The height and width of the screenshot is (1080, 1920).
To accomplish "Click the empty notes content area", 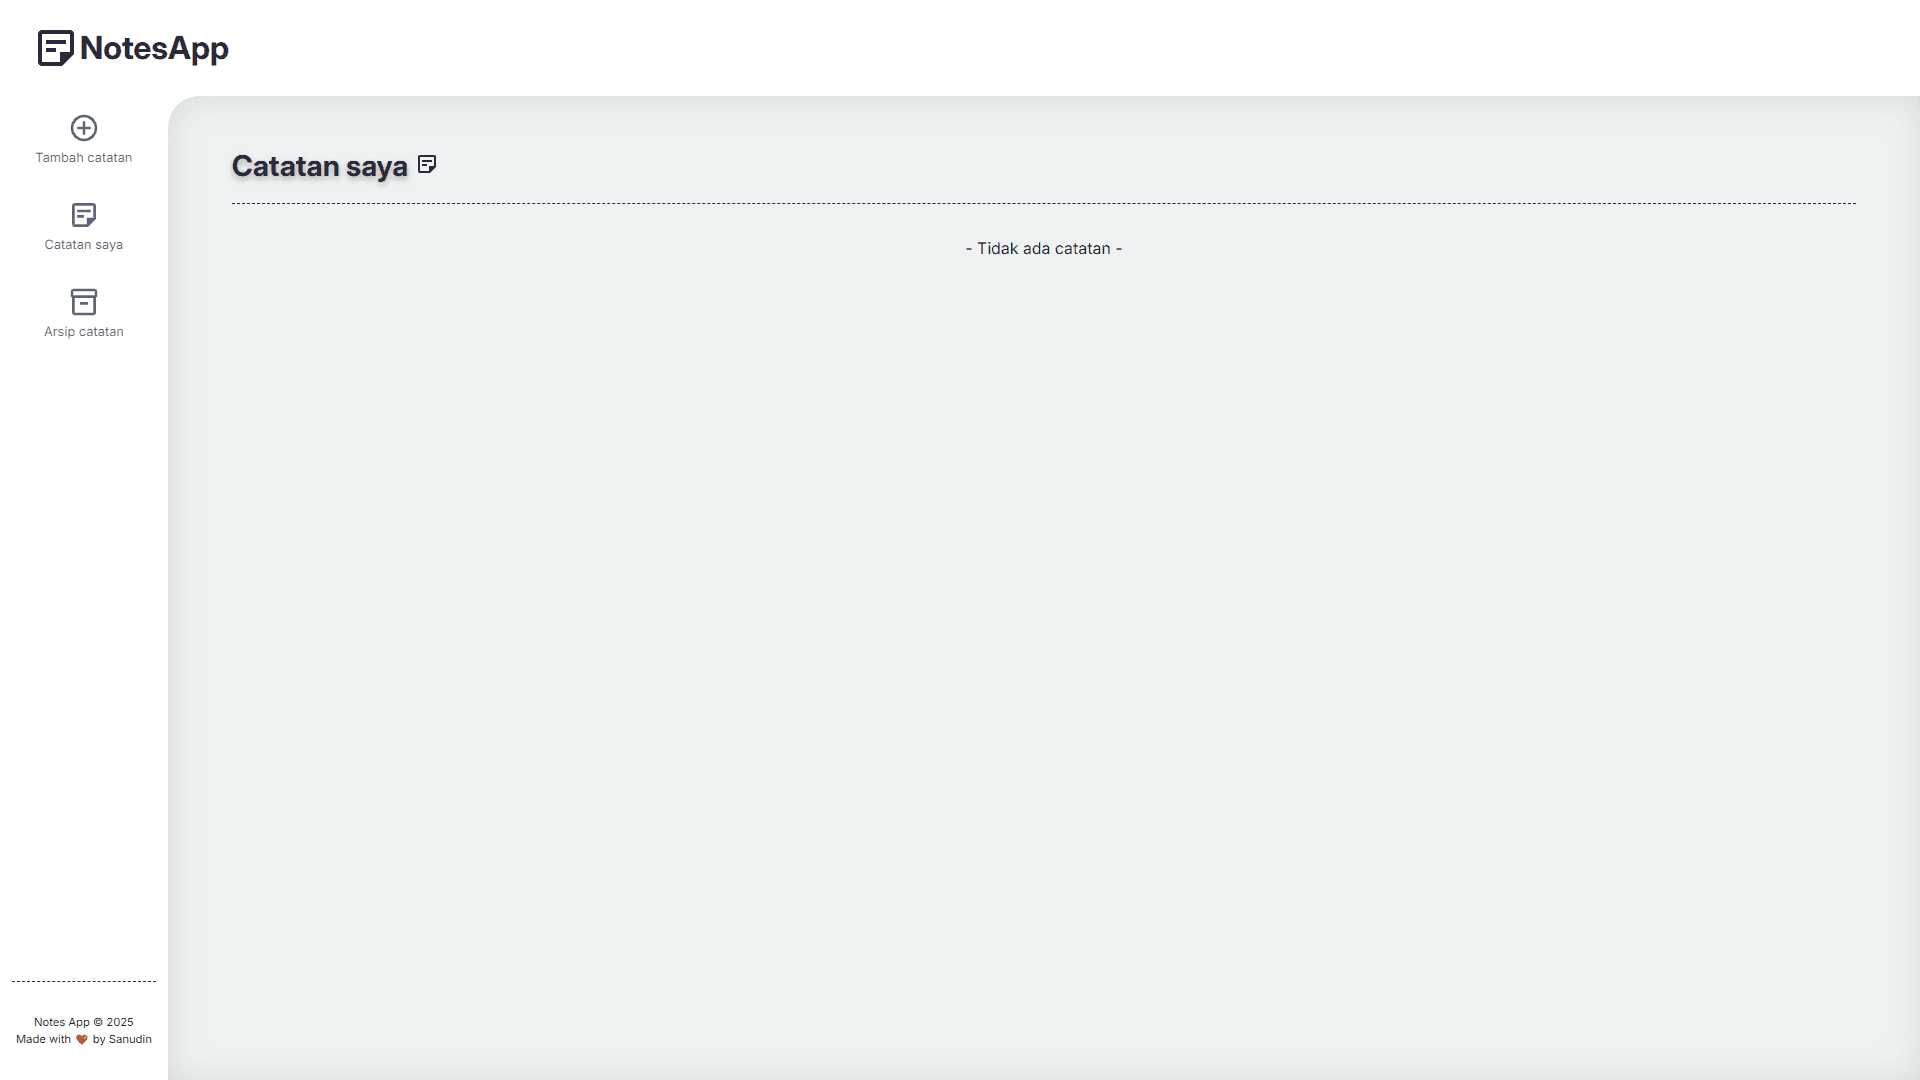I will click(x=1043, y=620).
